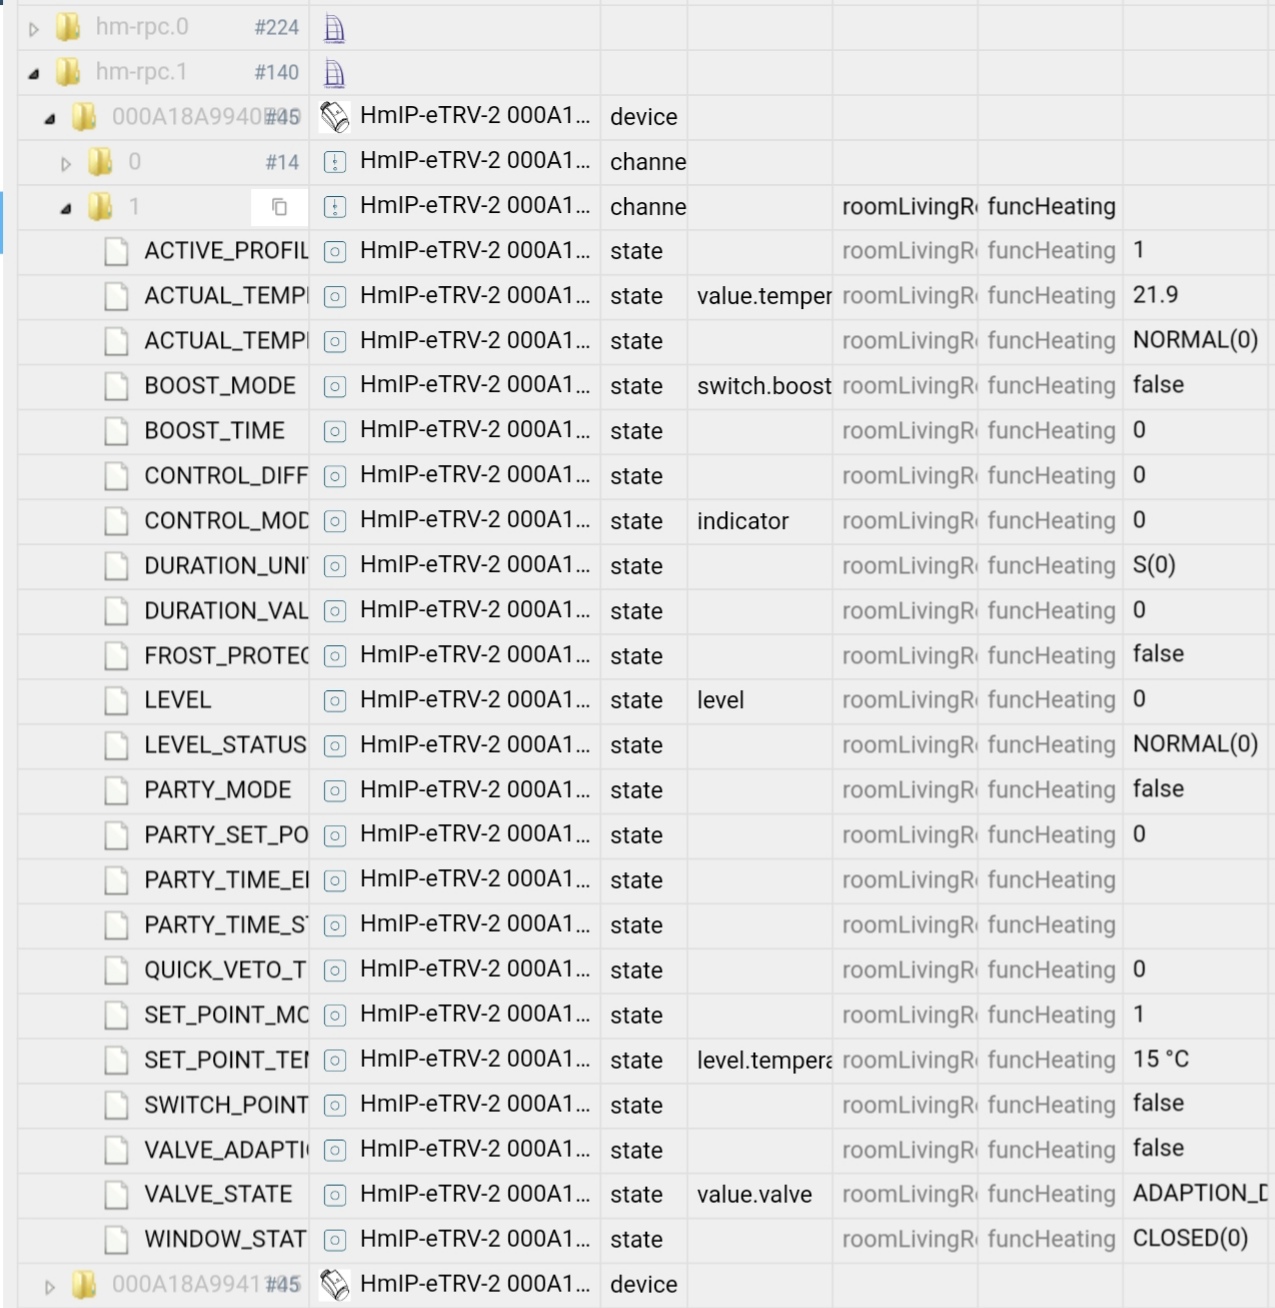Image resolution: width=1275 pixels, height=1308 pixels.
Task: Select the WINDOW_STAT tree item
Action: click(225, 1239)
